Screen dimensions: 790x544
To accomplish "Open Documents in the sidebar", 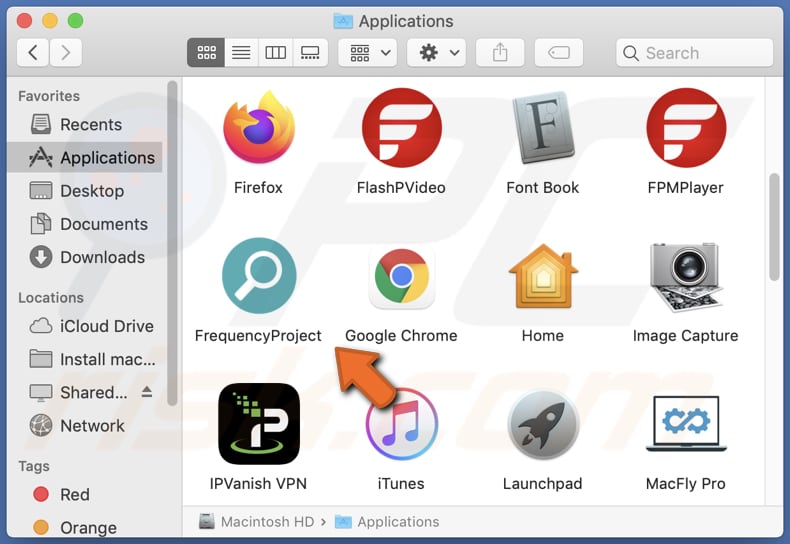I will [85, 224].
